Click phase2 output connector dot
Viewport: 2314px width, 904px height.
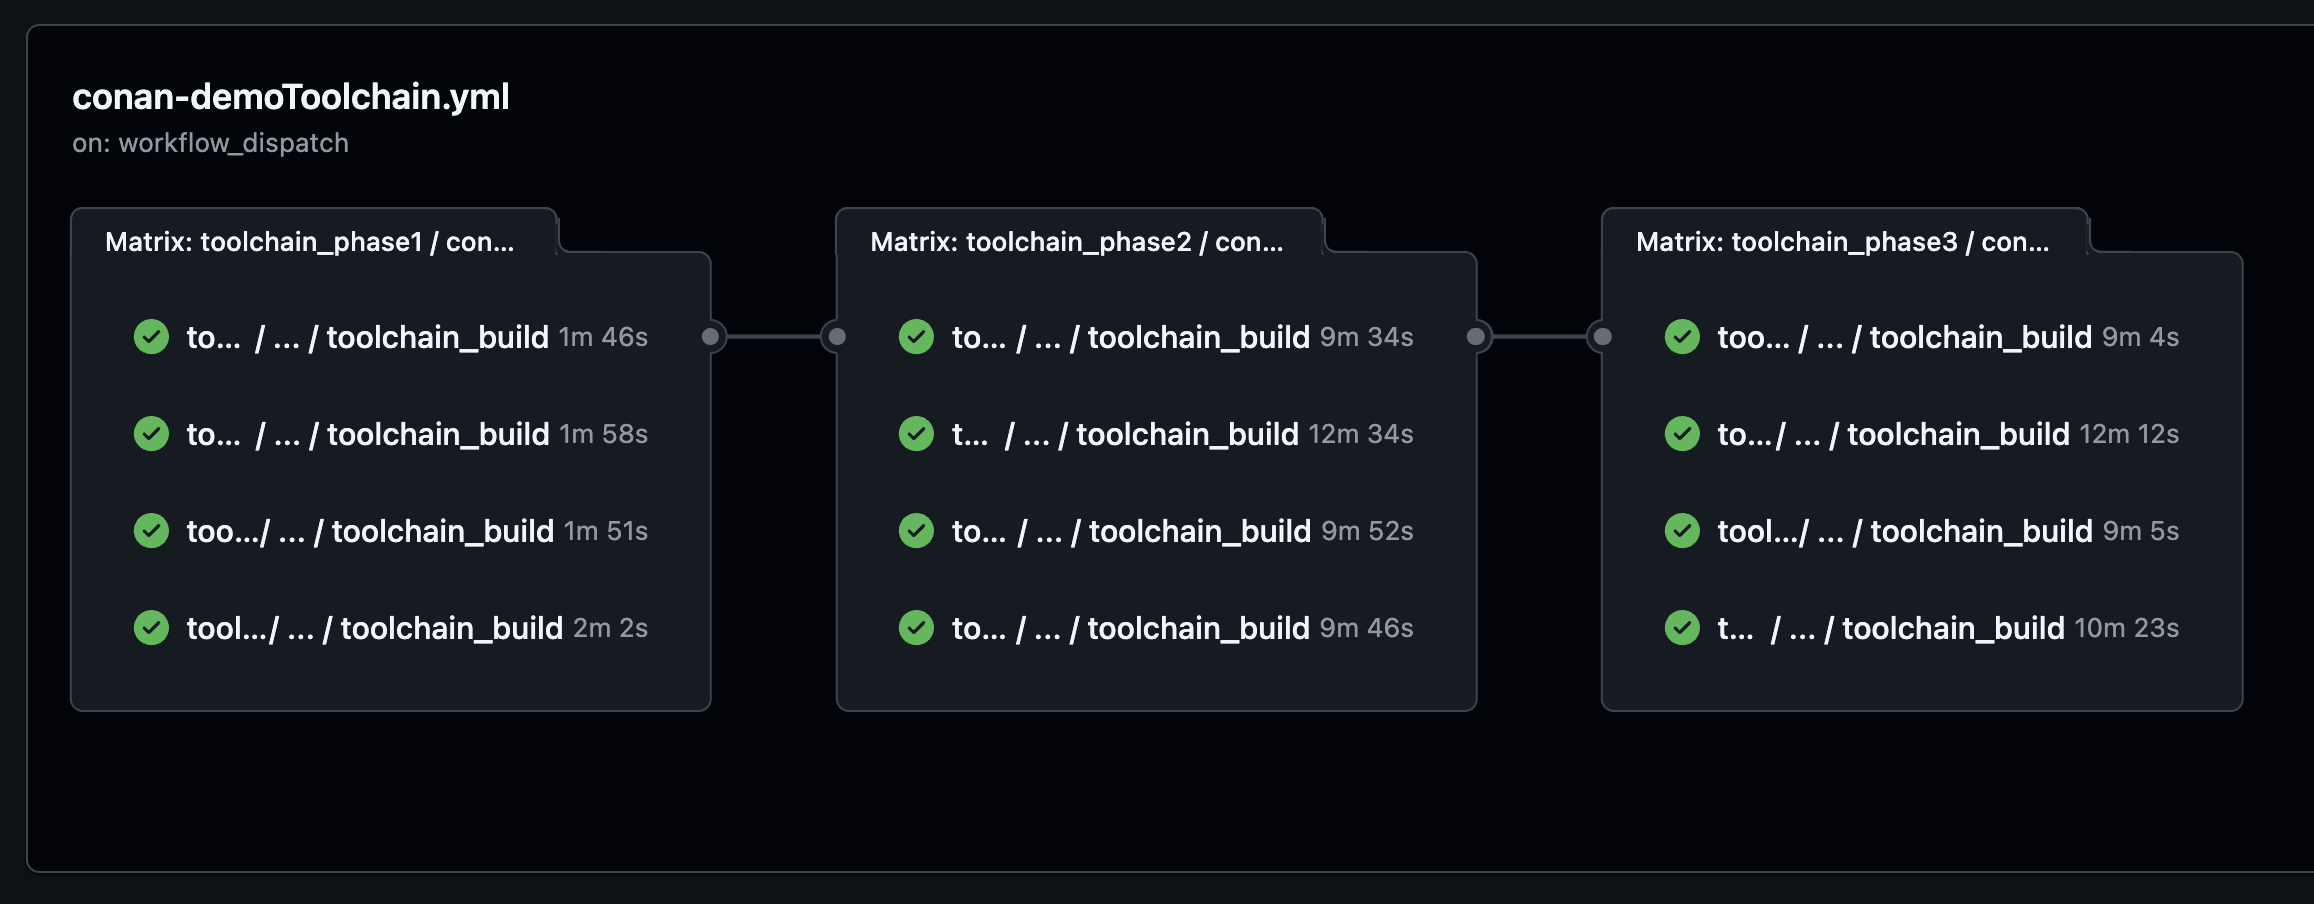[x=1476, y=337]
